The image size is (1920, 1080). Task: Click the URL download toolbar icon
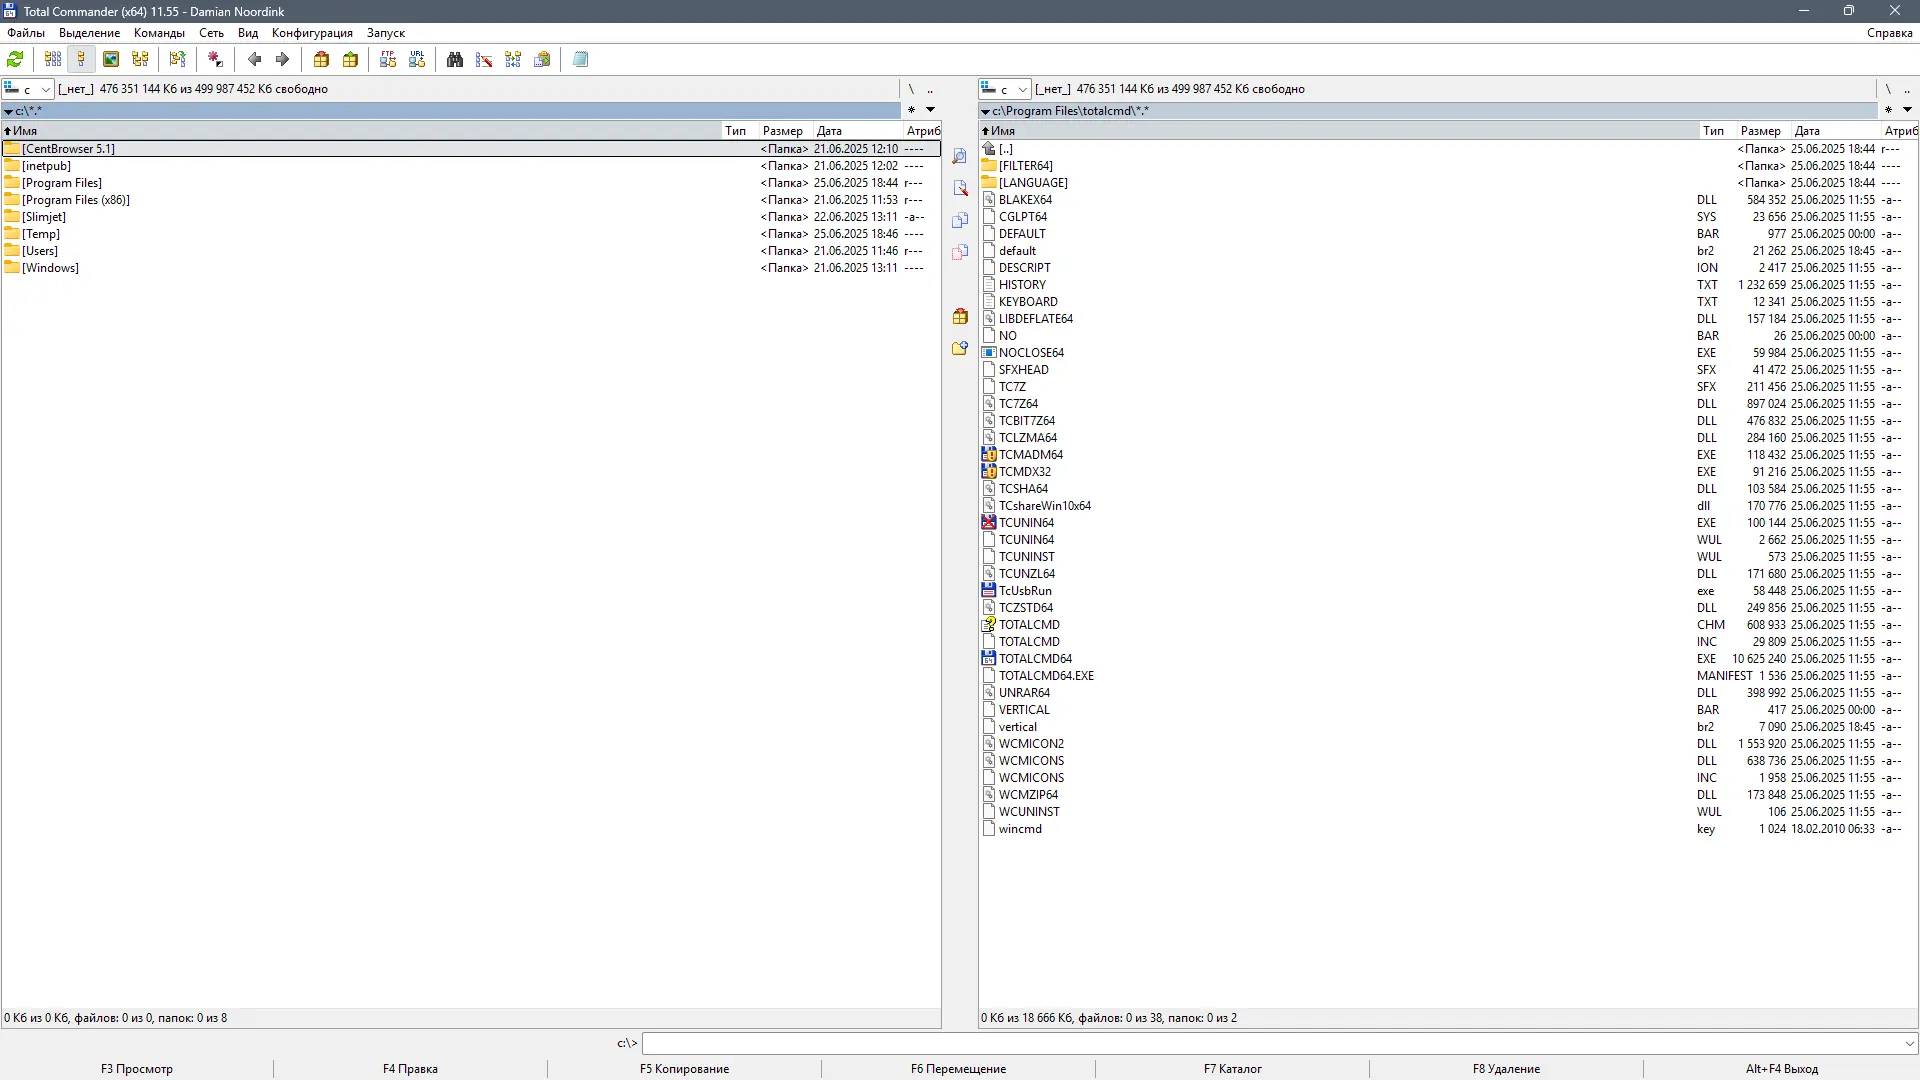point(417,60)
